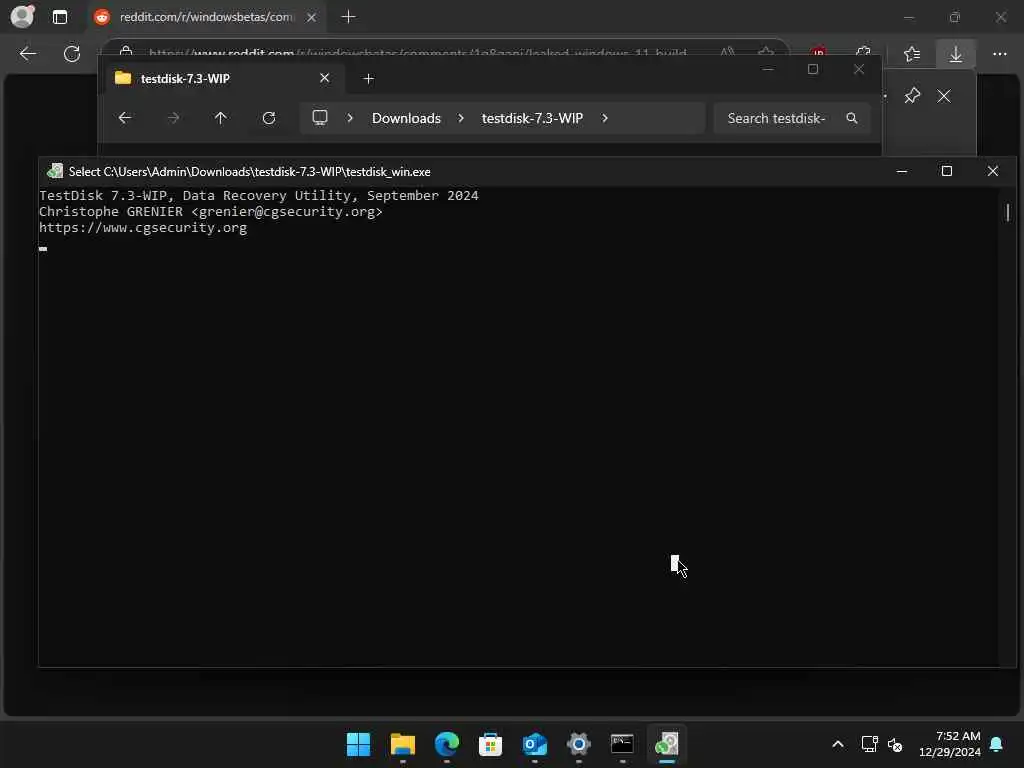The image size is (1024, 768).
Task: Open the Edge favorites list icon
Action: [x=912, y=54]
